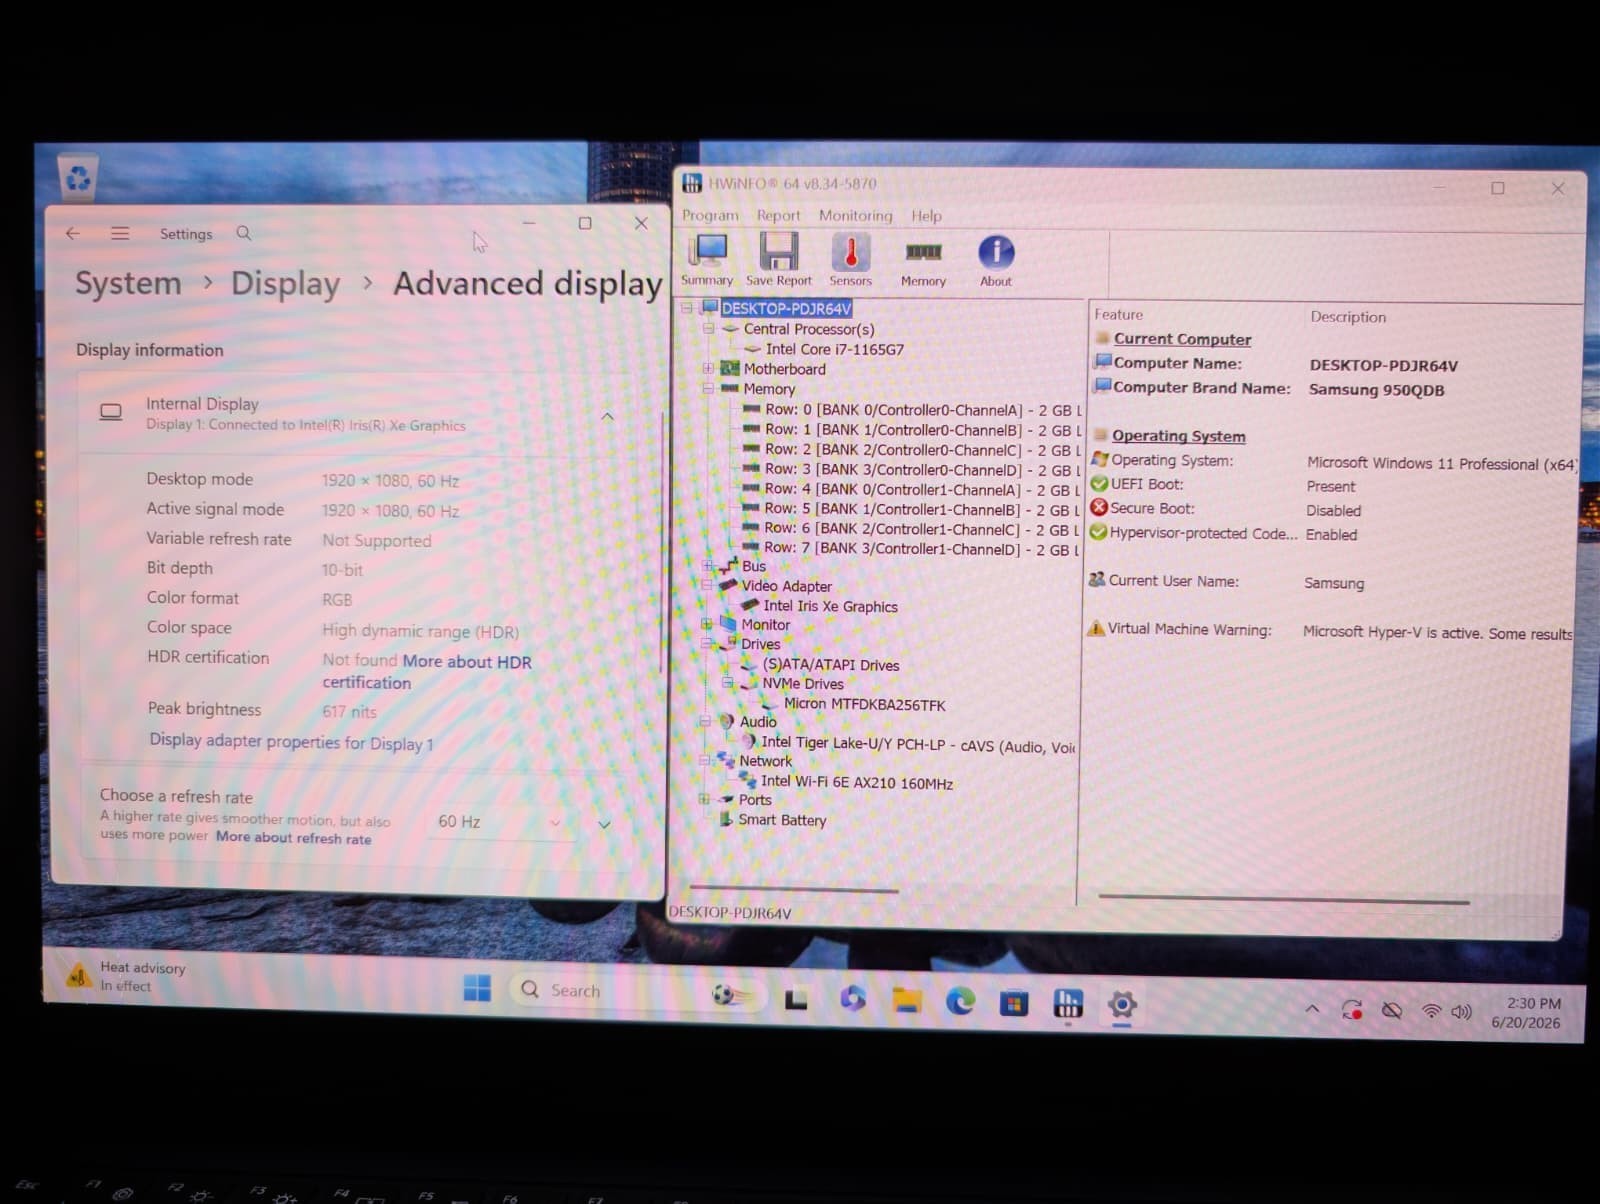Click the Secure Boot row
The width and height of the screenshot is (1600, 1204).
coord(1225,509)
